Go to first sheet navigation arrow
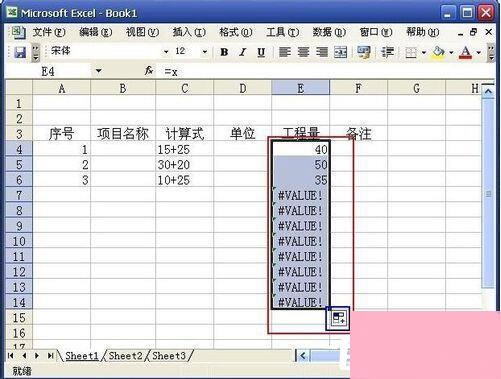Viewport: 501px width, 379px height. pyautogui.click(x=11, y=356)
